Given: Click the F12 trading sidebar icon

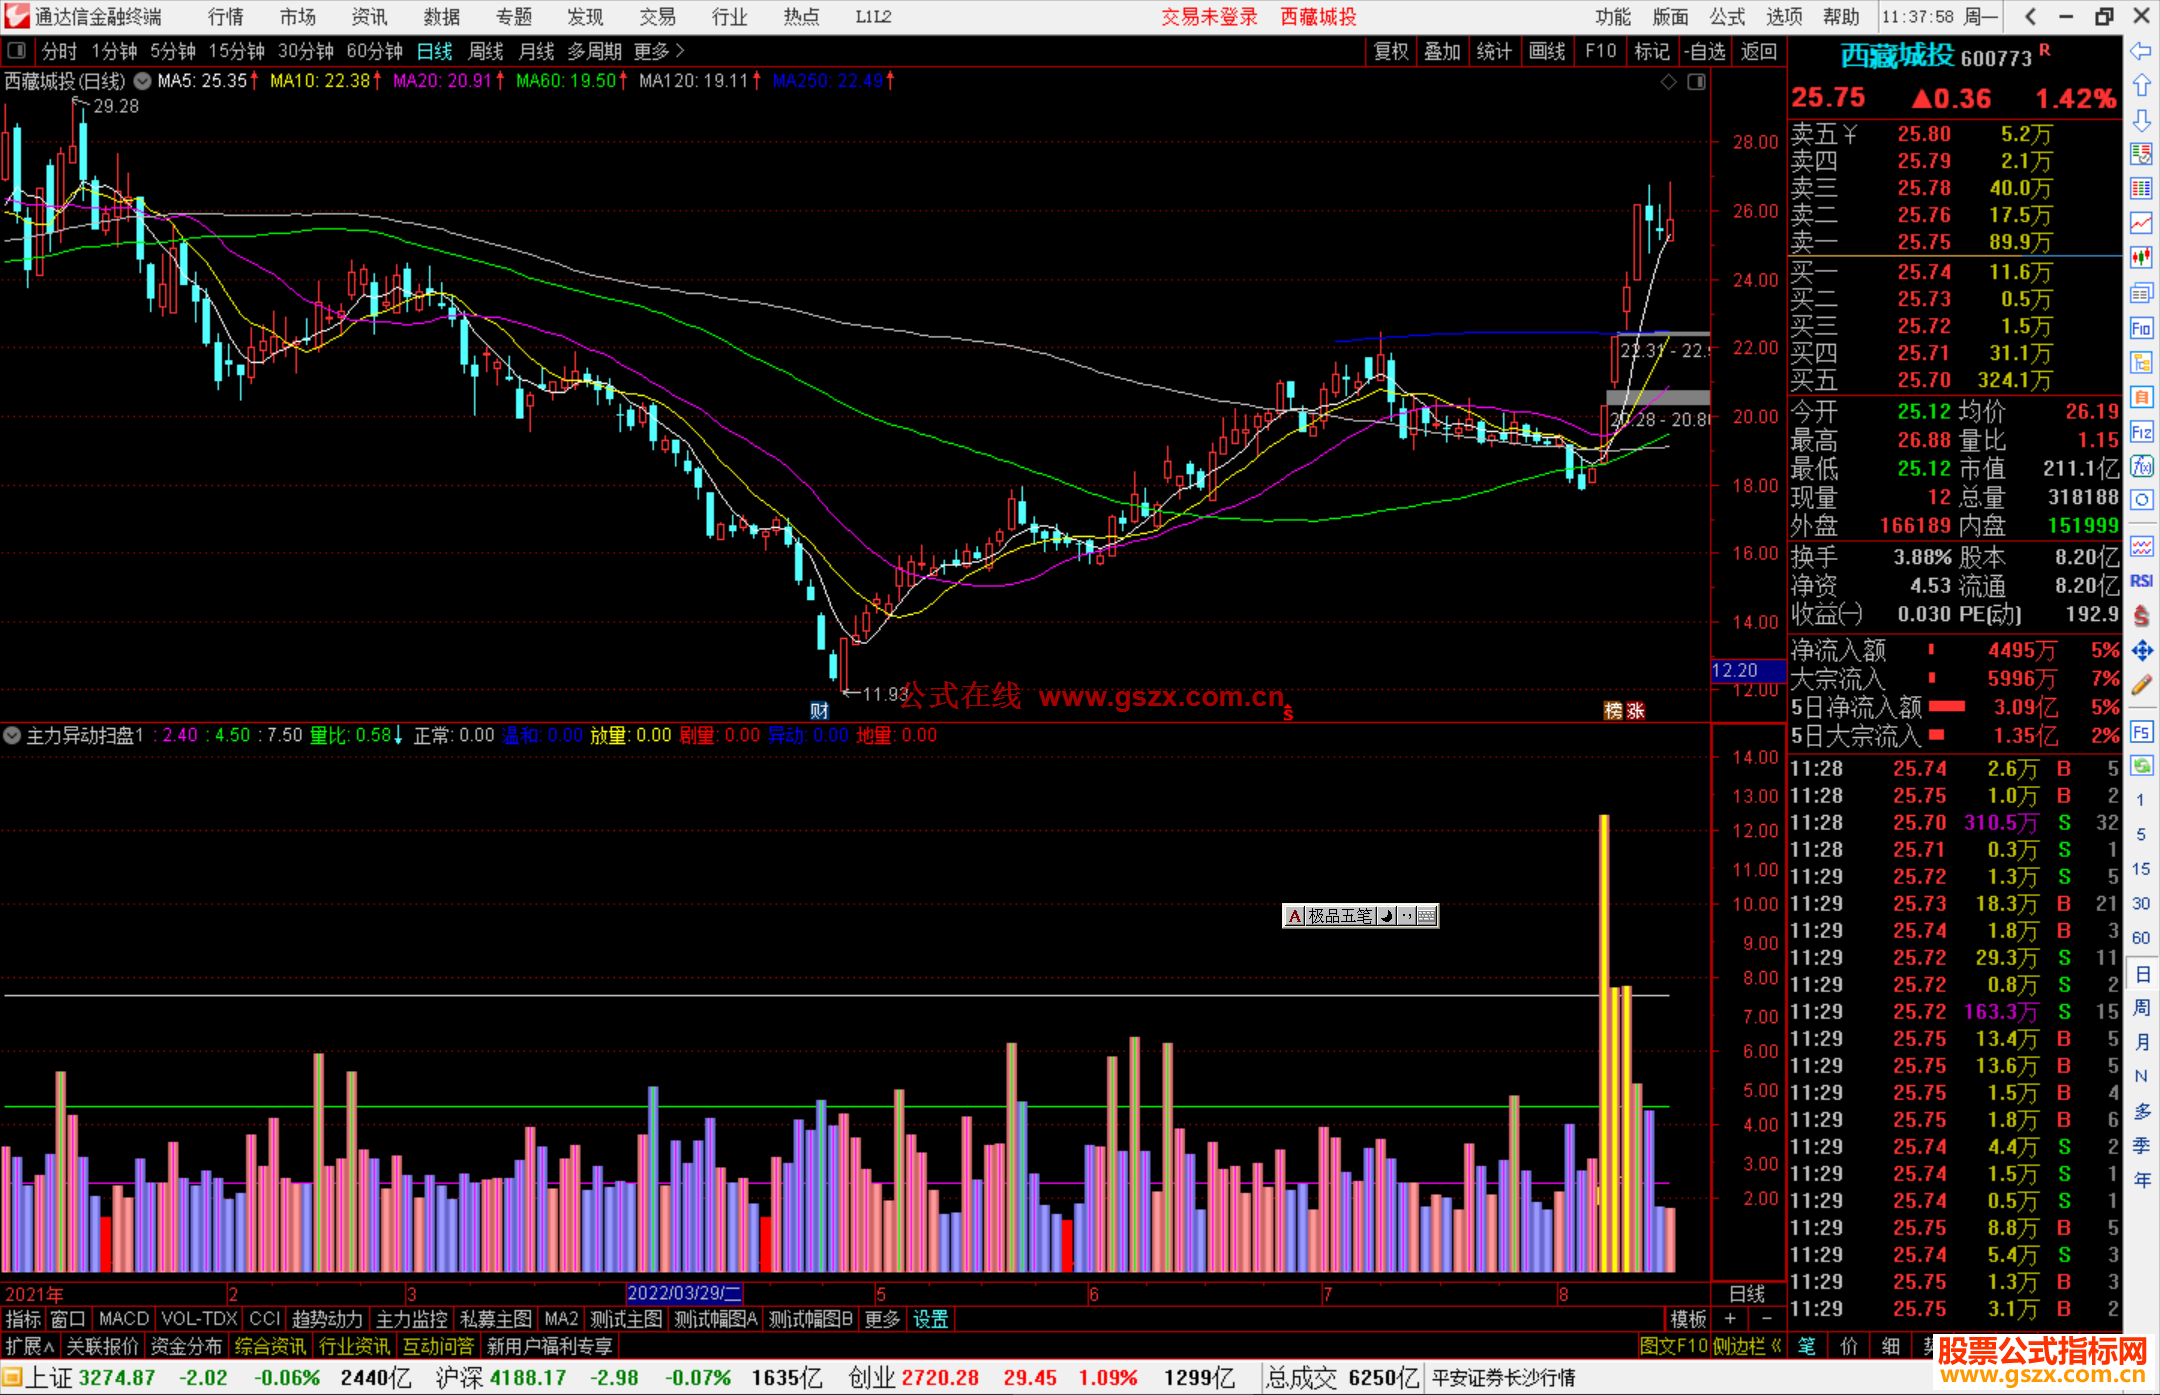Looking at the screenshot, I should [2141, 432].
